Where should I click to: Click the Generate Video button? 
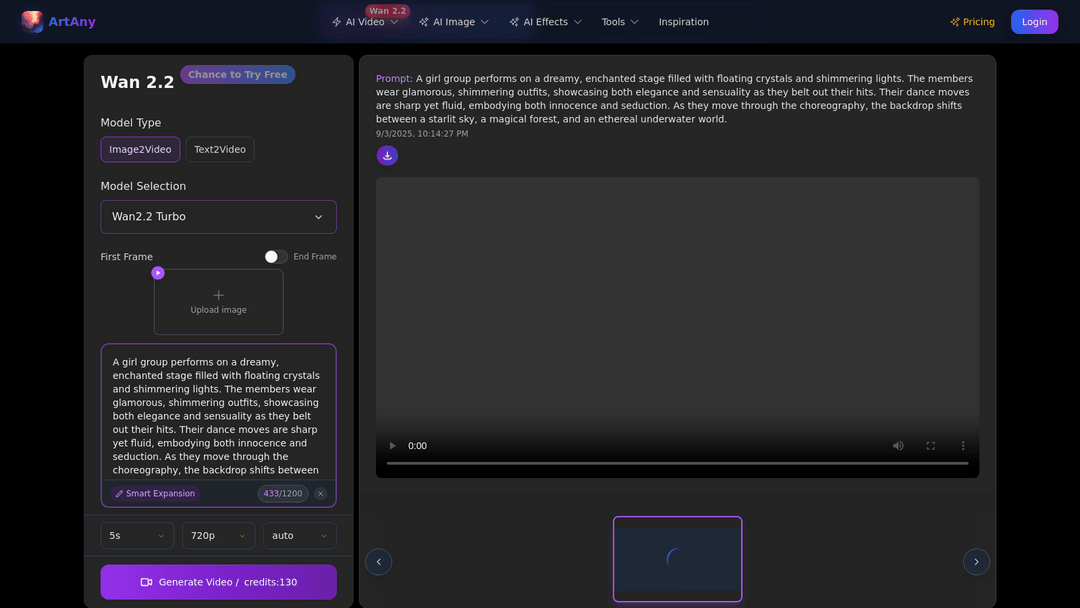coord(218,582)
